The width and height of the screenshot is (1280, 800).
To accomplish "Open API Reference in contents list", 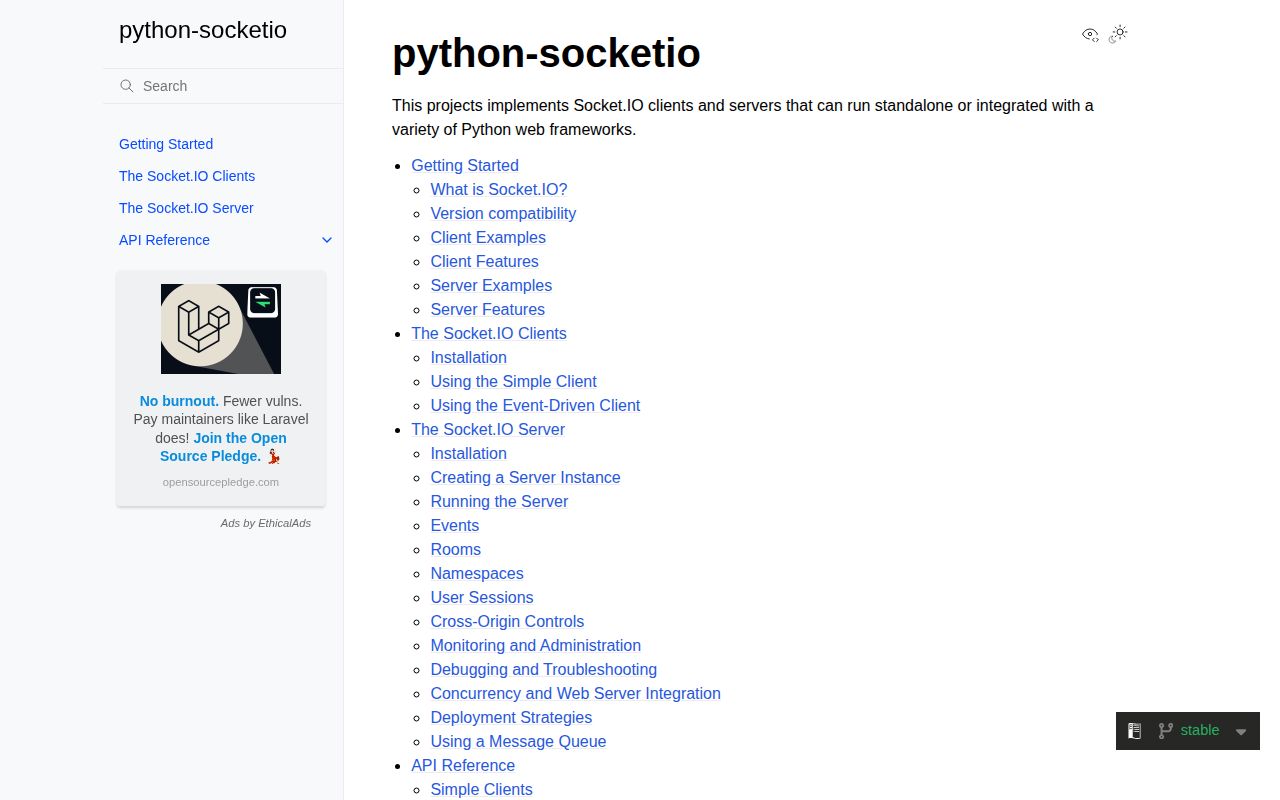I will point(463,766).
